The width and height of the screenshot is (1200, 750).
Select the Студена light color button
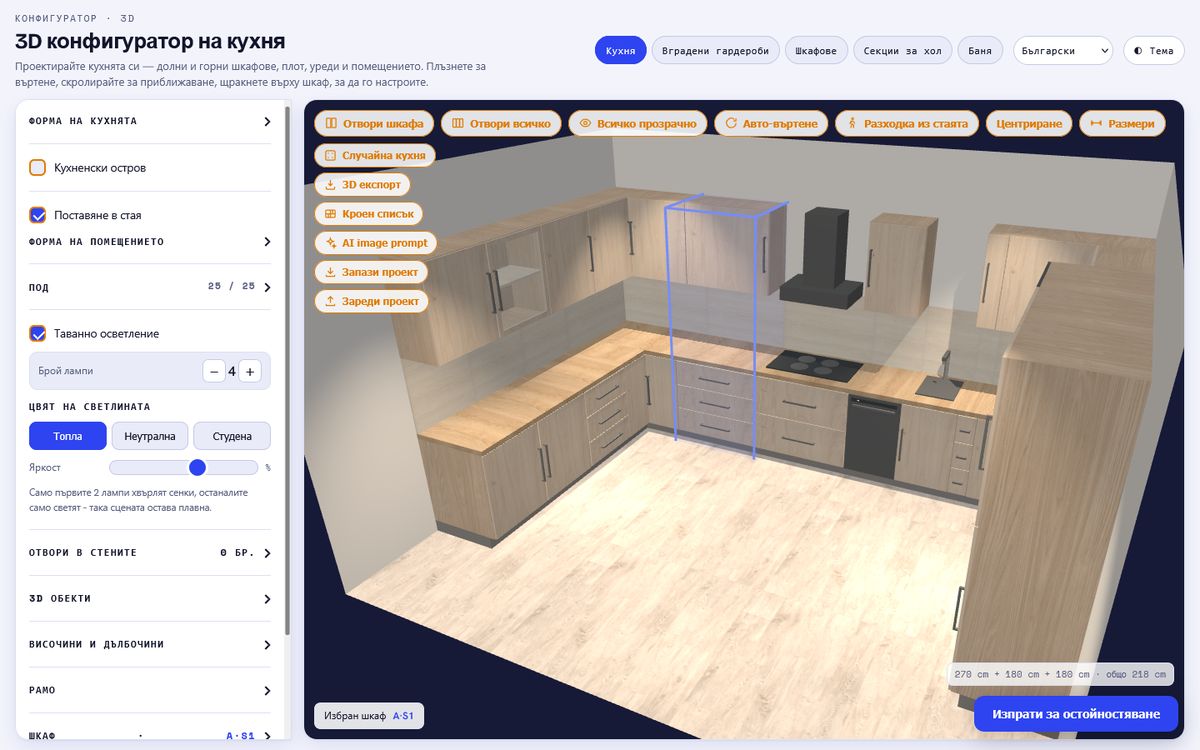point(232,436)
